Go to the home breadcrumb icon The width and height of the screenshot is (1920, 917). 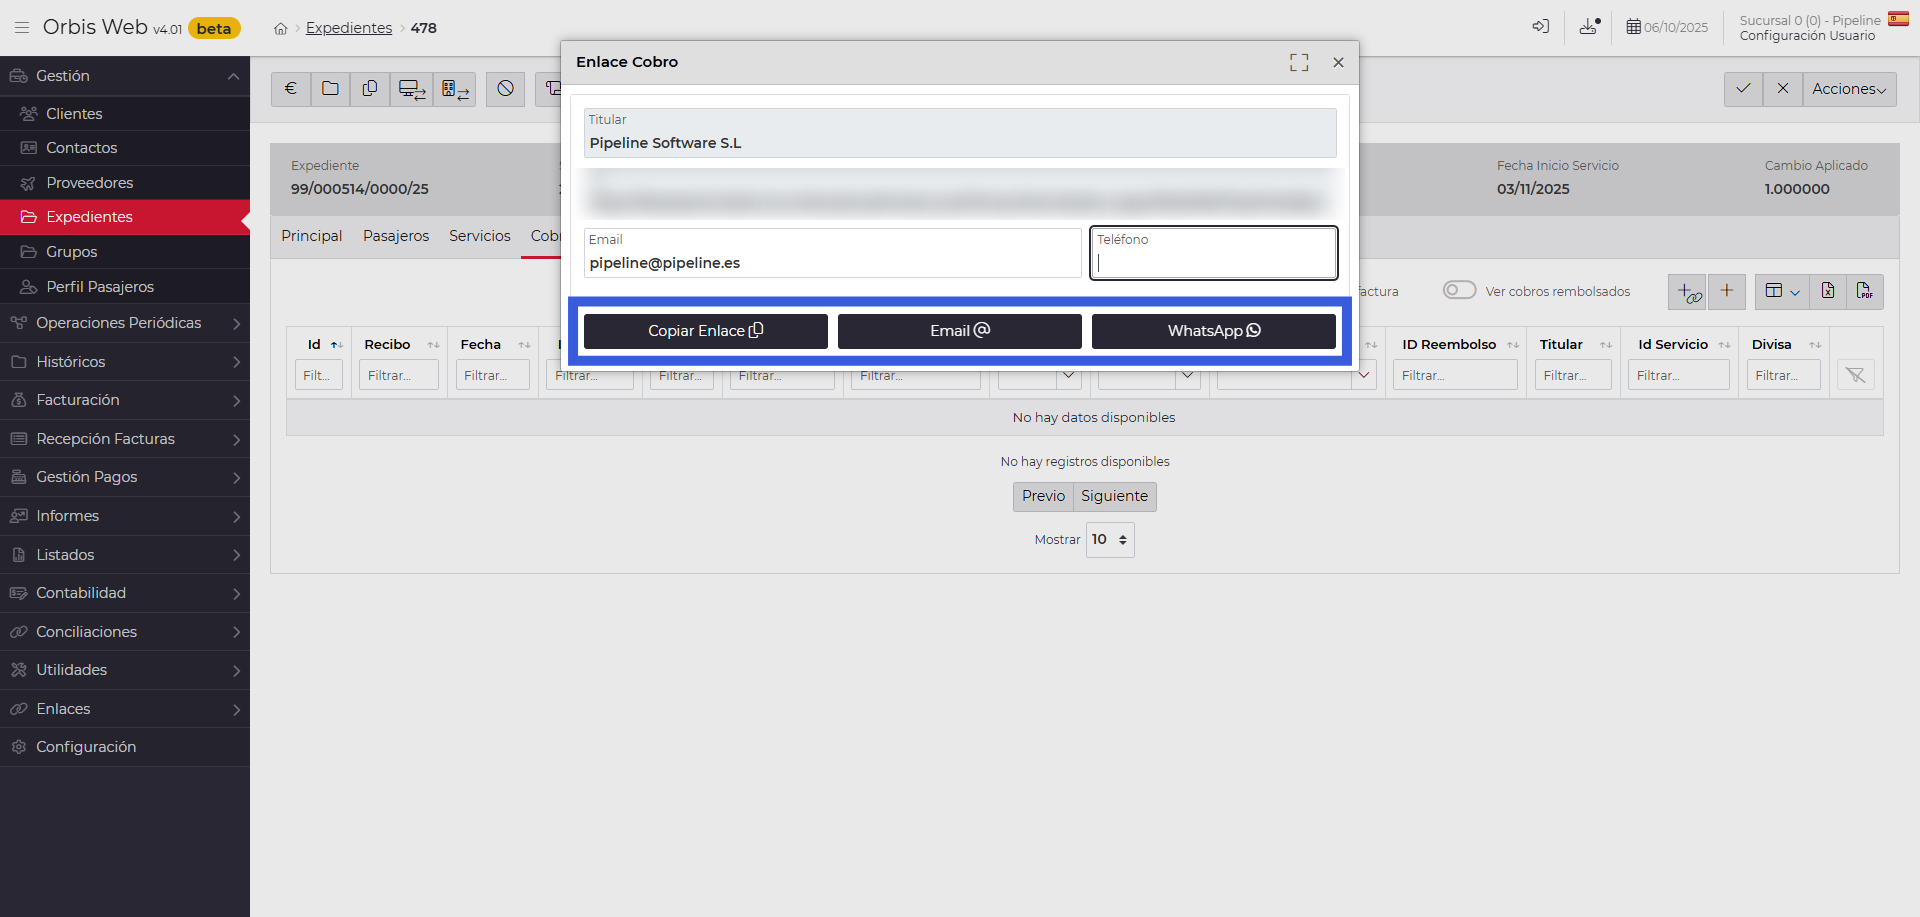click(281, 29)
